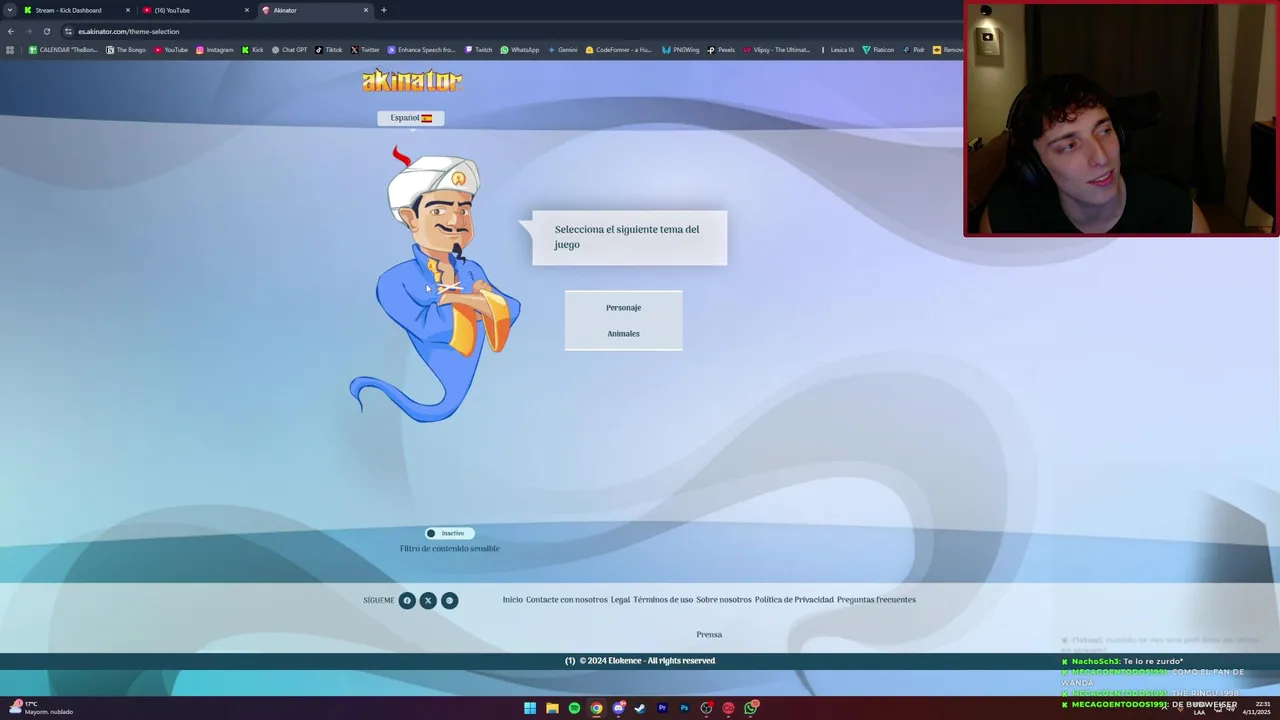Open the Preguntas frecuentes link

(x=876, y=600)
